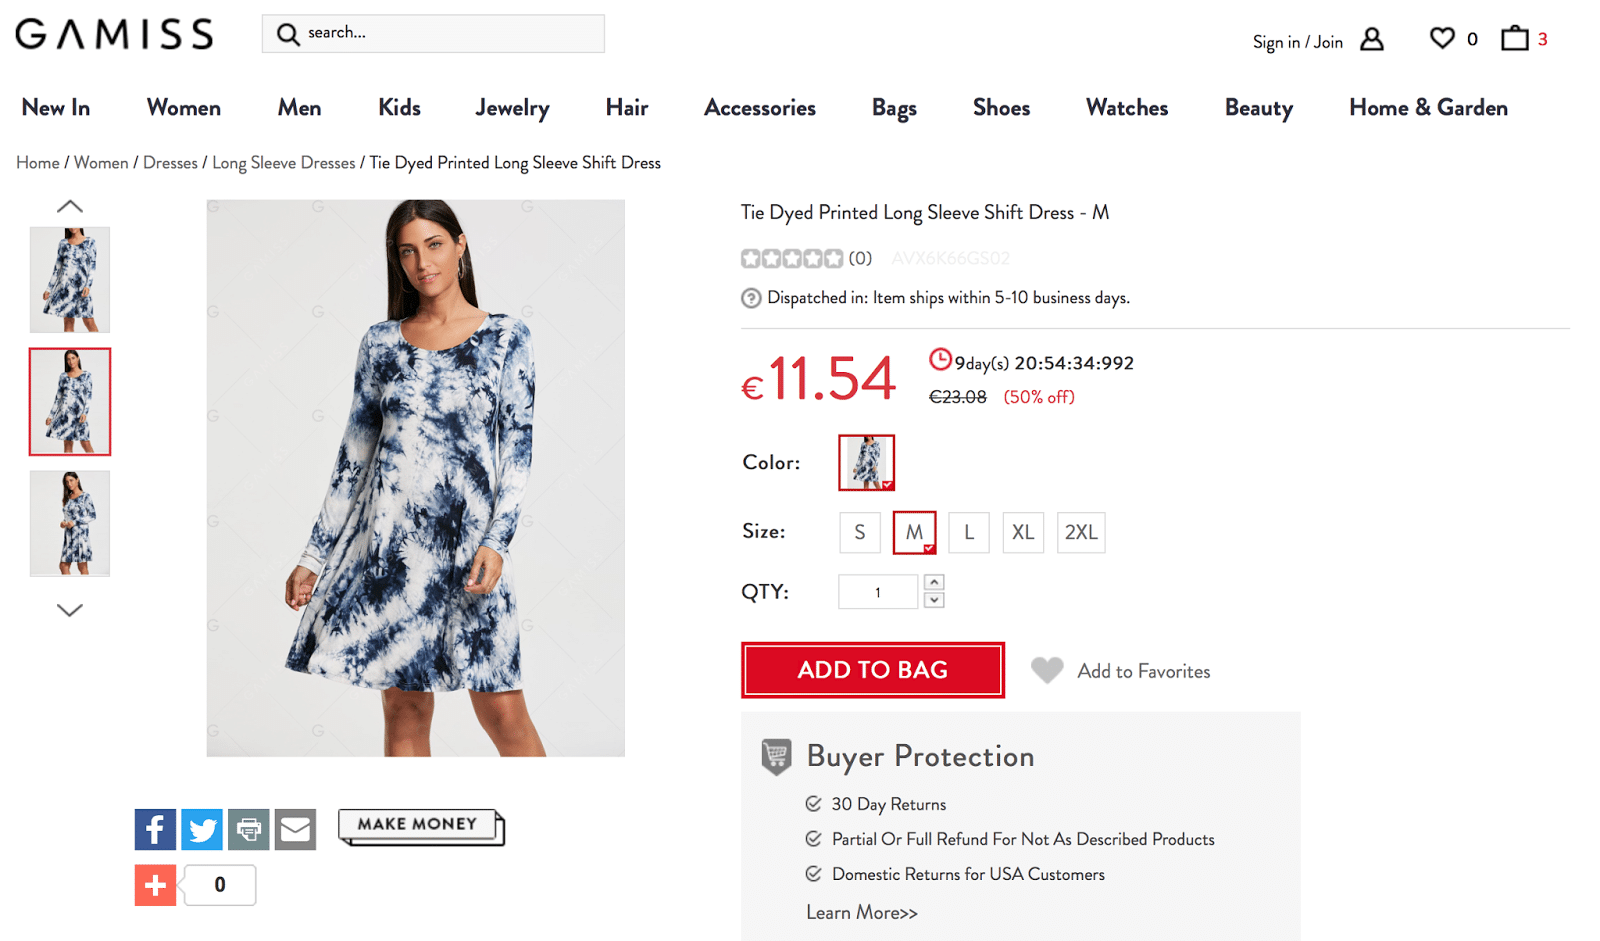
Task: Increase quantity with up arrow
Action: [x=934, y=582]
